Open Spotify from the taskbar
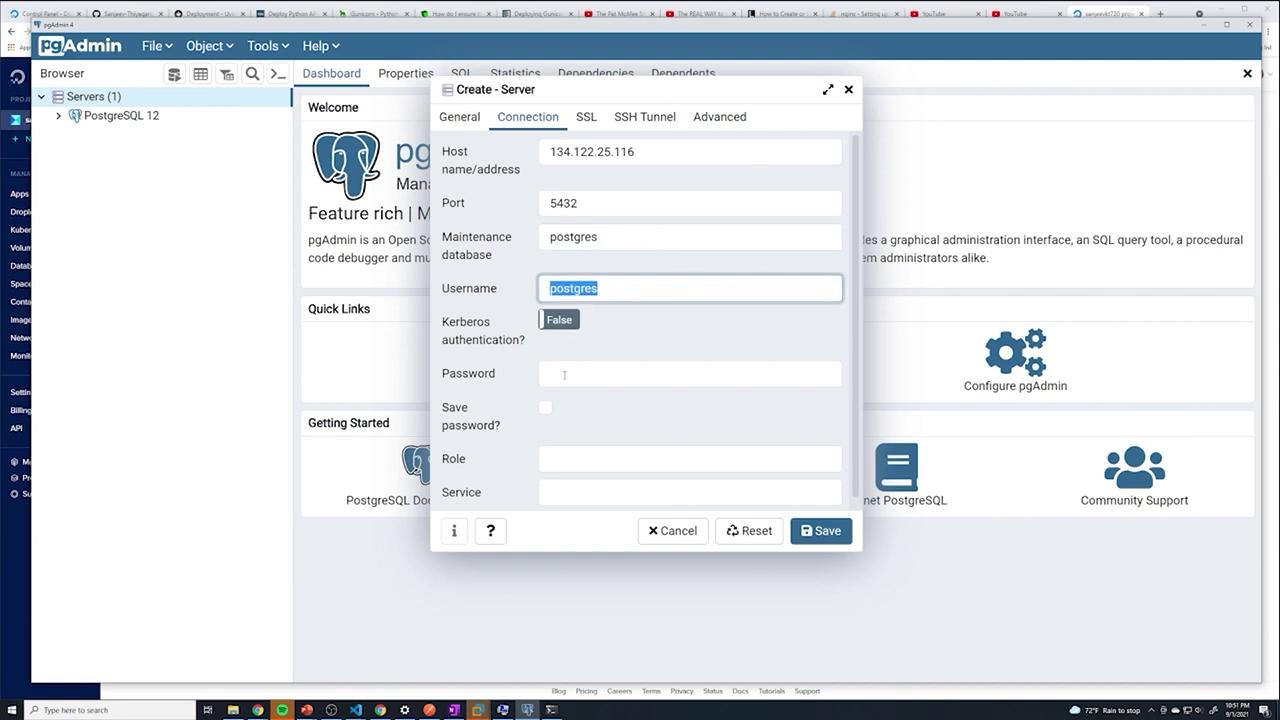The image size is (1280, 720). point(282,710)
